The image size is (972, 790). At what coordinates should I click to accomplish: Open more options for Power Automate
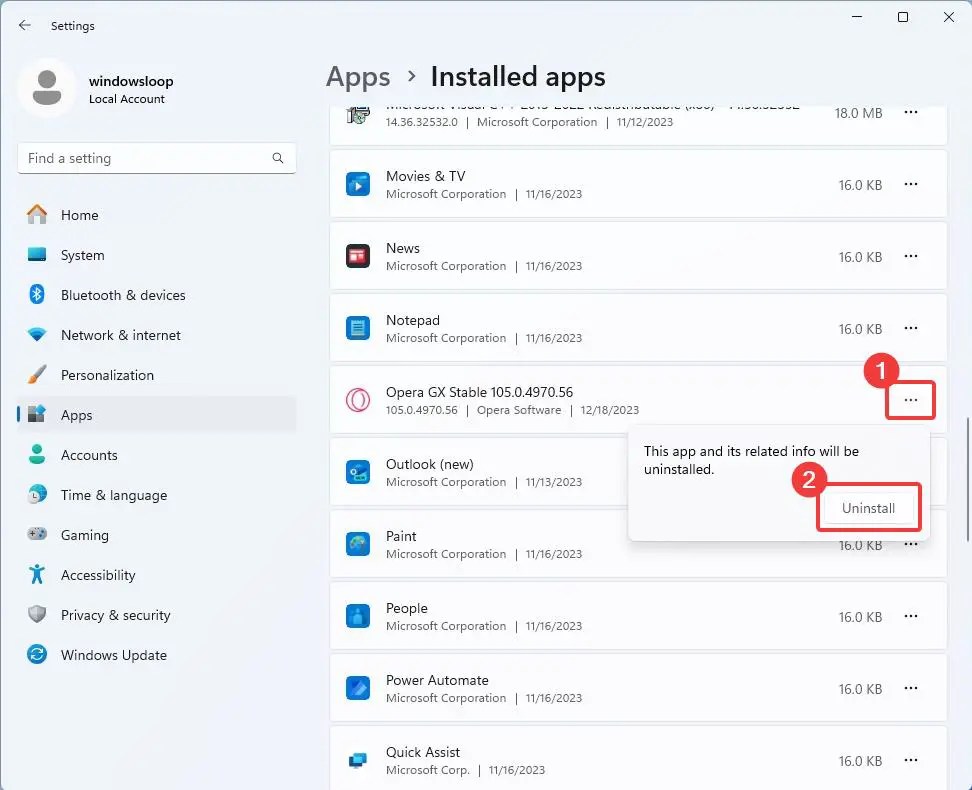click(x=911, y=688)
